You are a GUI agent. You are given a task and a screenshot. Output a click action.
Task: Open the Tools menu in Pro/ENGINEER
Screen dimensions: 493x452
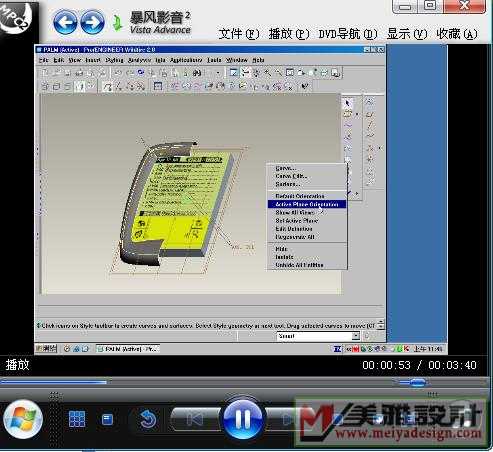214,60
